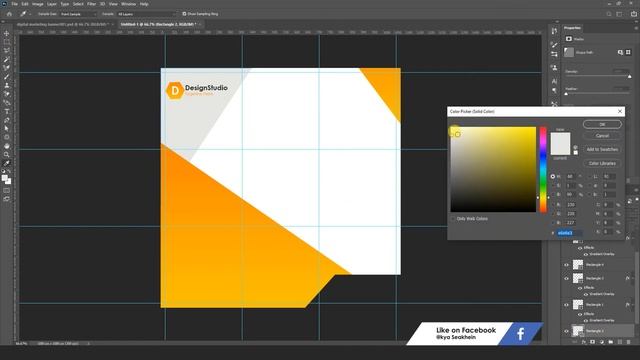Select the Zoom magnifier tool

tap(7, 155)
